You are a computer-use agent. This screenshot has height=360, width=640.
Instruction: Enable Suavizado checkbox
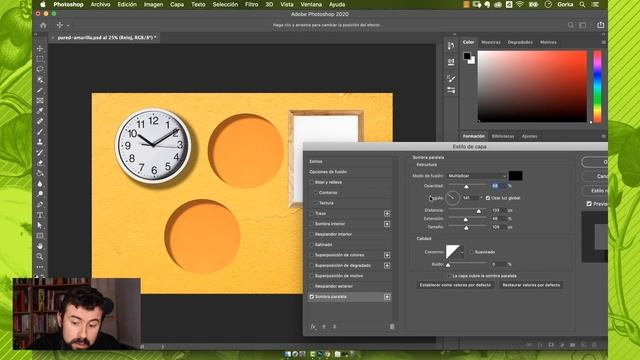[x=471, y=252]
